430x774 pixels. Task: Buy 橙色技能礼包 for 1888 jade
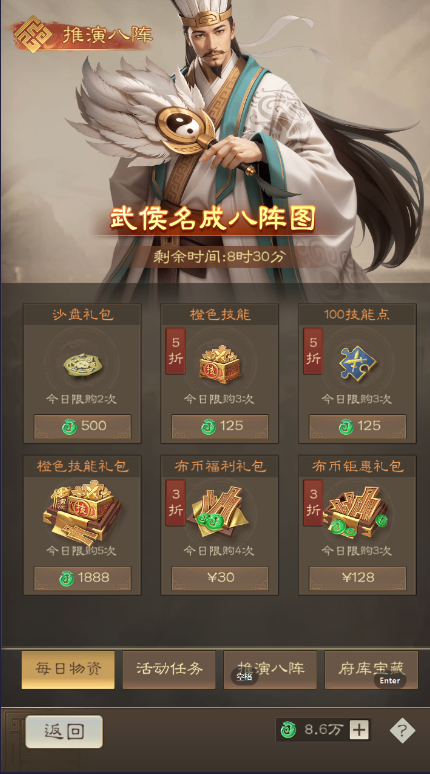pos(82,578)
